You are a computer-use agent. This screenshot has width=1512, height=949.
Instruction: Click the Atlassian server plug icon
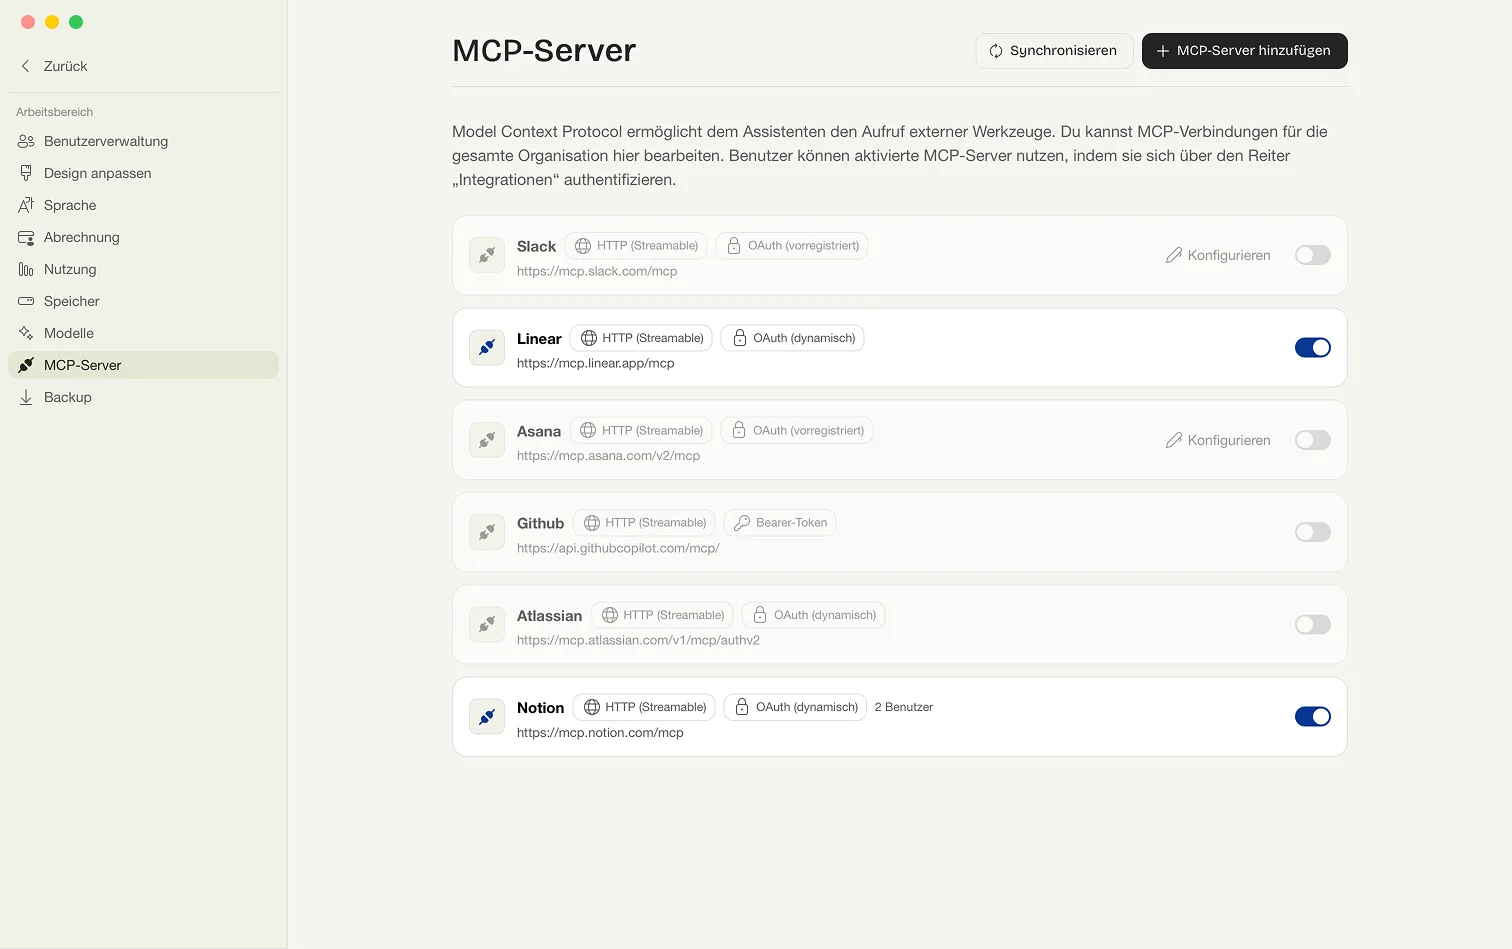click(x=487, y=624)
